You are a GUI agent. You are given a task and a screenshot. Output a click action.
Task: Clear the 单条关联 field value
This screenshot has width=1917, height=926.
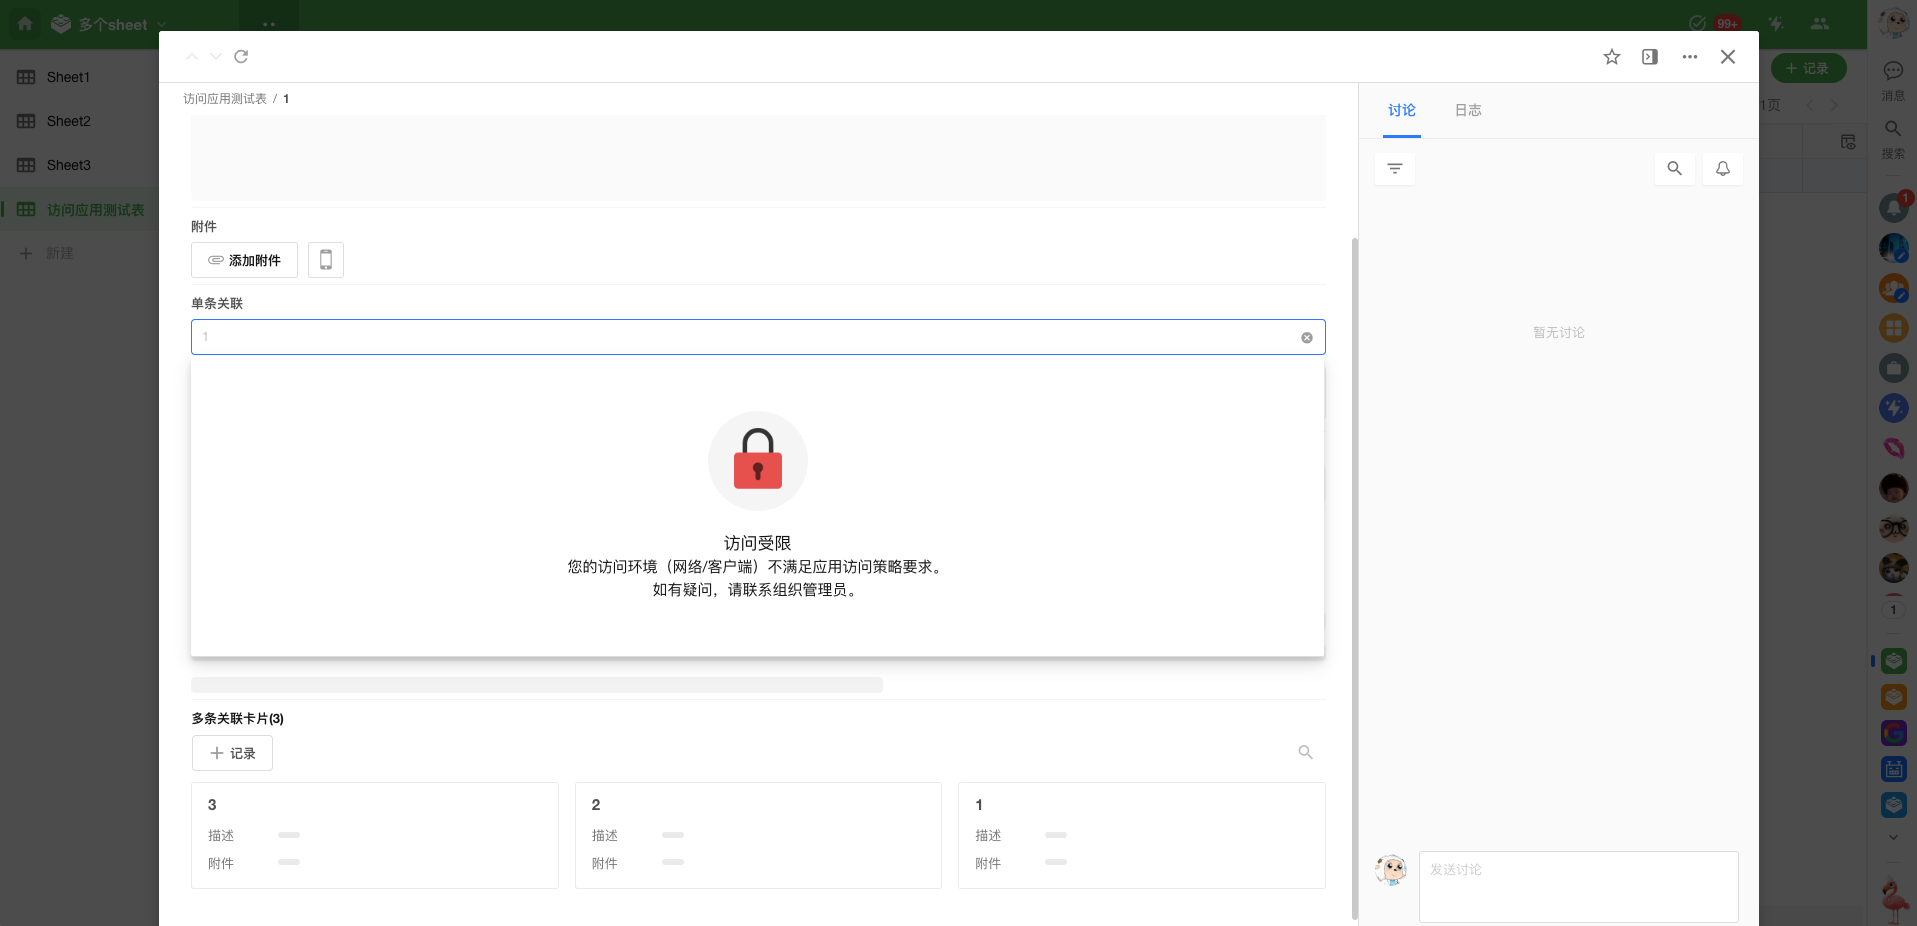point(1306,338)
